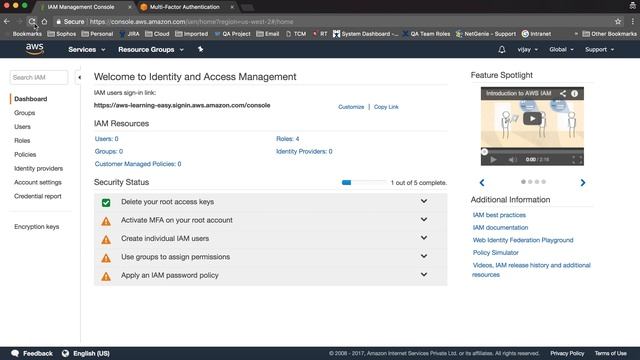Click green check for Delete root access keys
The image size is (640, 360).
(106, 202)
